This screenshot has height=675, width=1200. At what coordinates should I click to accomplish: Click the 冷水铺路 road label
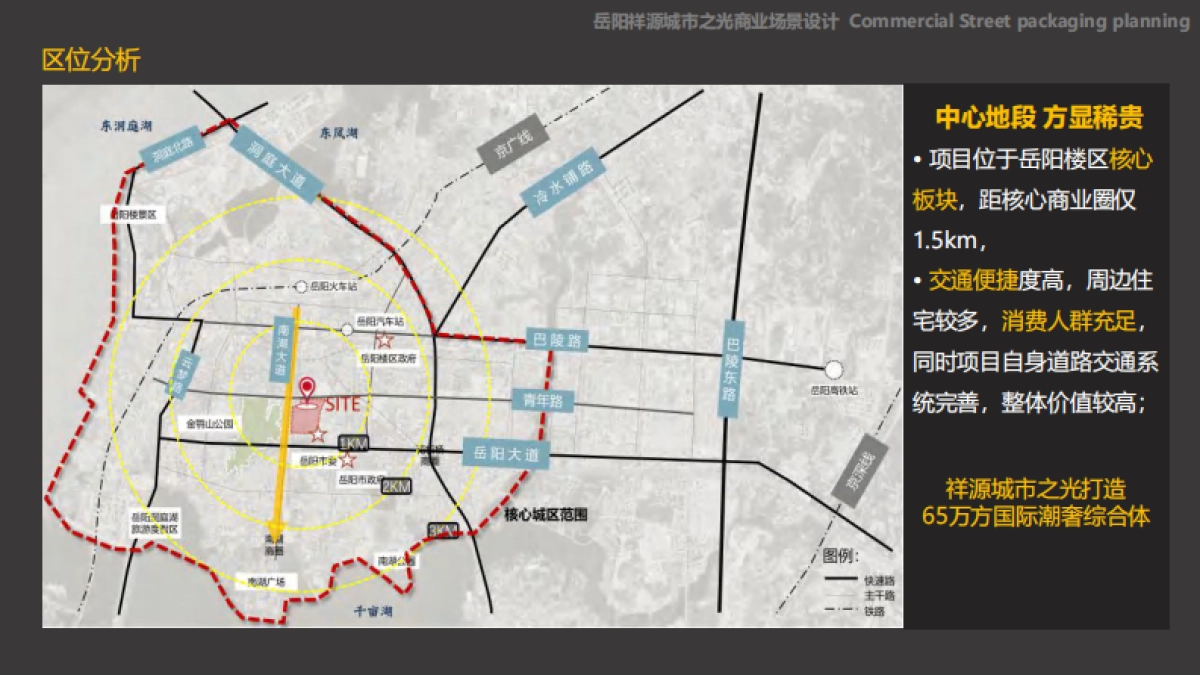point(564,179)
